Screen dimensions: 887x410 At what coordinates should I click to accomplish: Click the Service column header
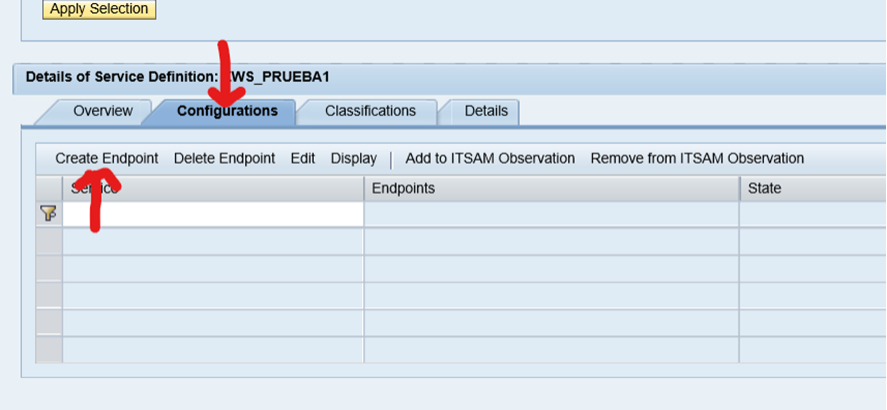(213, 188)
